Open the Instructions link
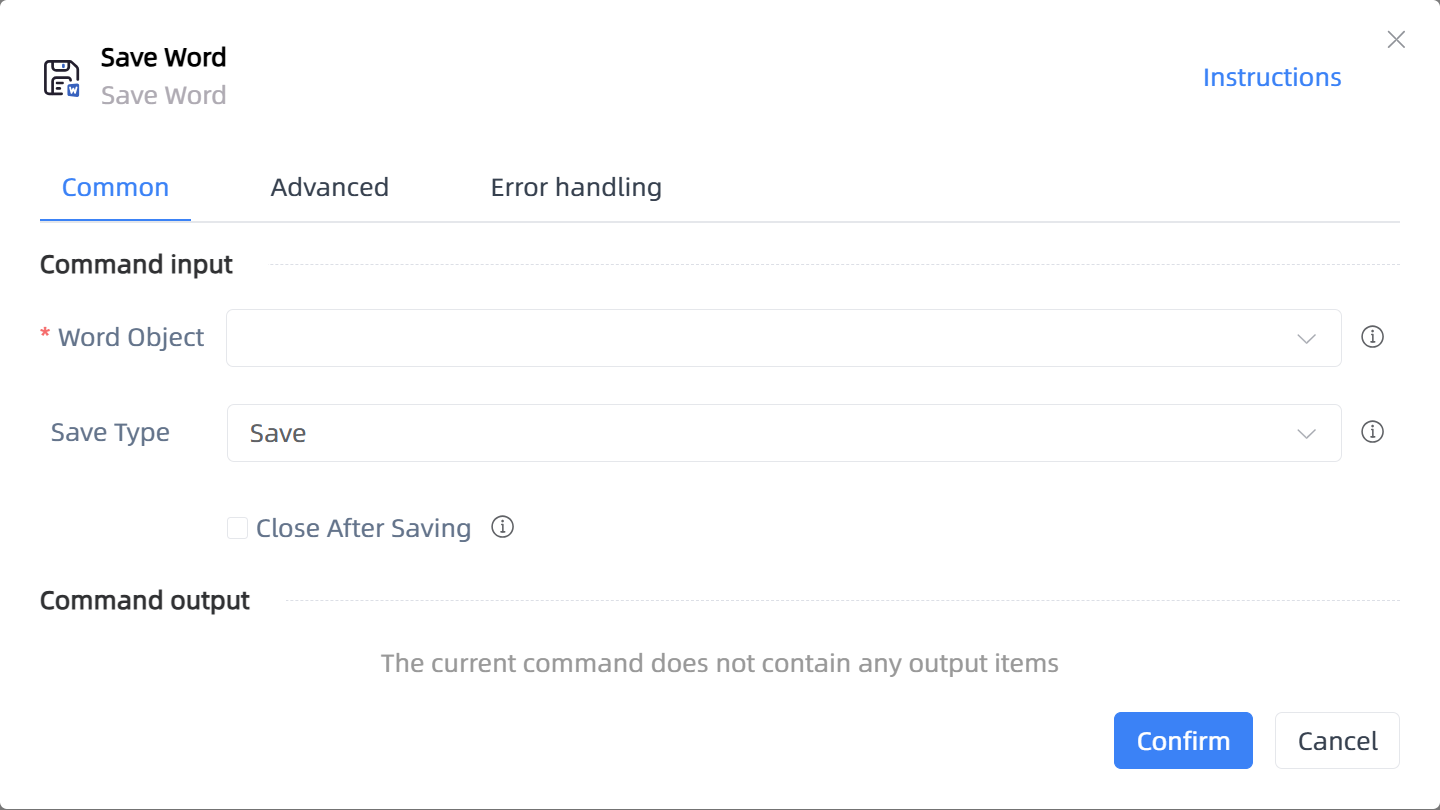The height and width of the screenshot is (810, 1440). (x=1272, y=77)
